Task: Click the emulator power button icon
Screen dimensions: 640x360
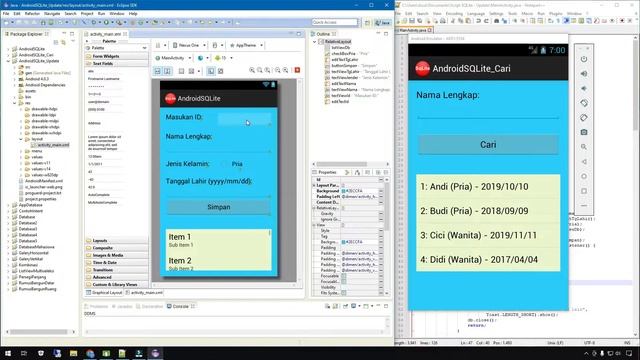Action: pyautogui.click(x=584, y=59)
